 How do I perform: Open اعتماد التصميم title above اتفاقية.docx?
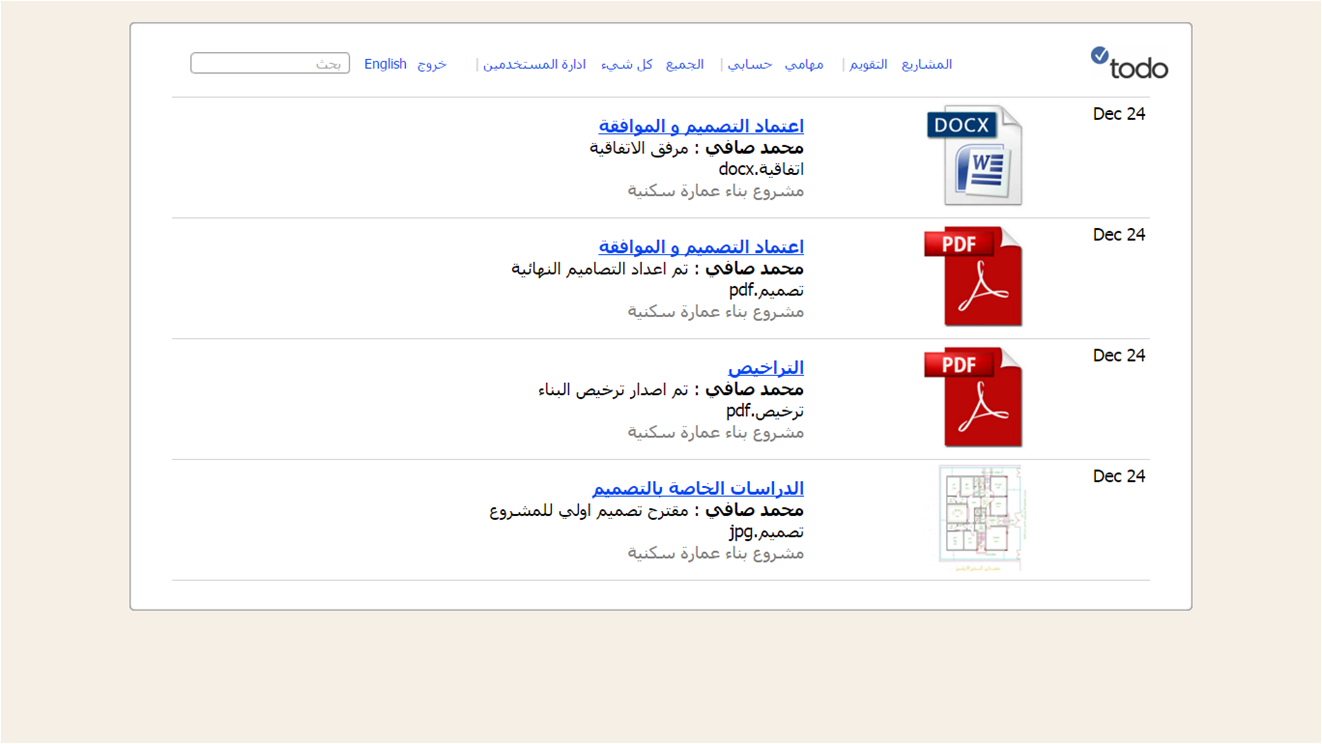701,126
